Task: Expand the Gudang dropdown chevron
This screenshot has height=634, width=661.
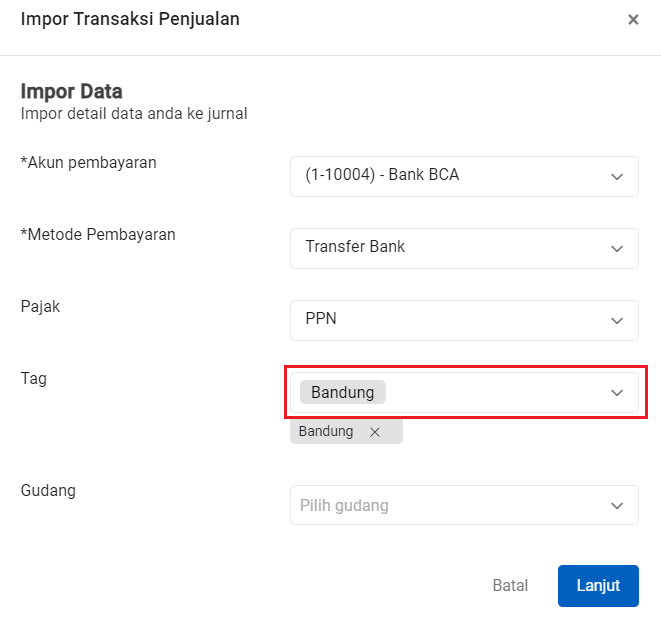Action: tap(616, 506)
